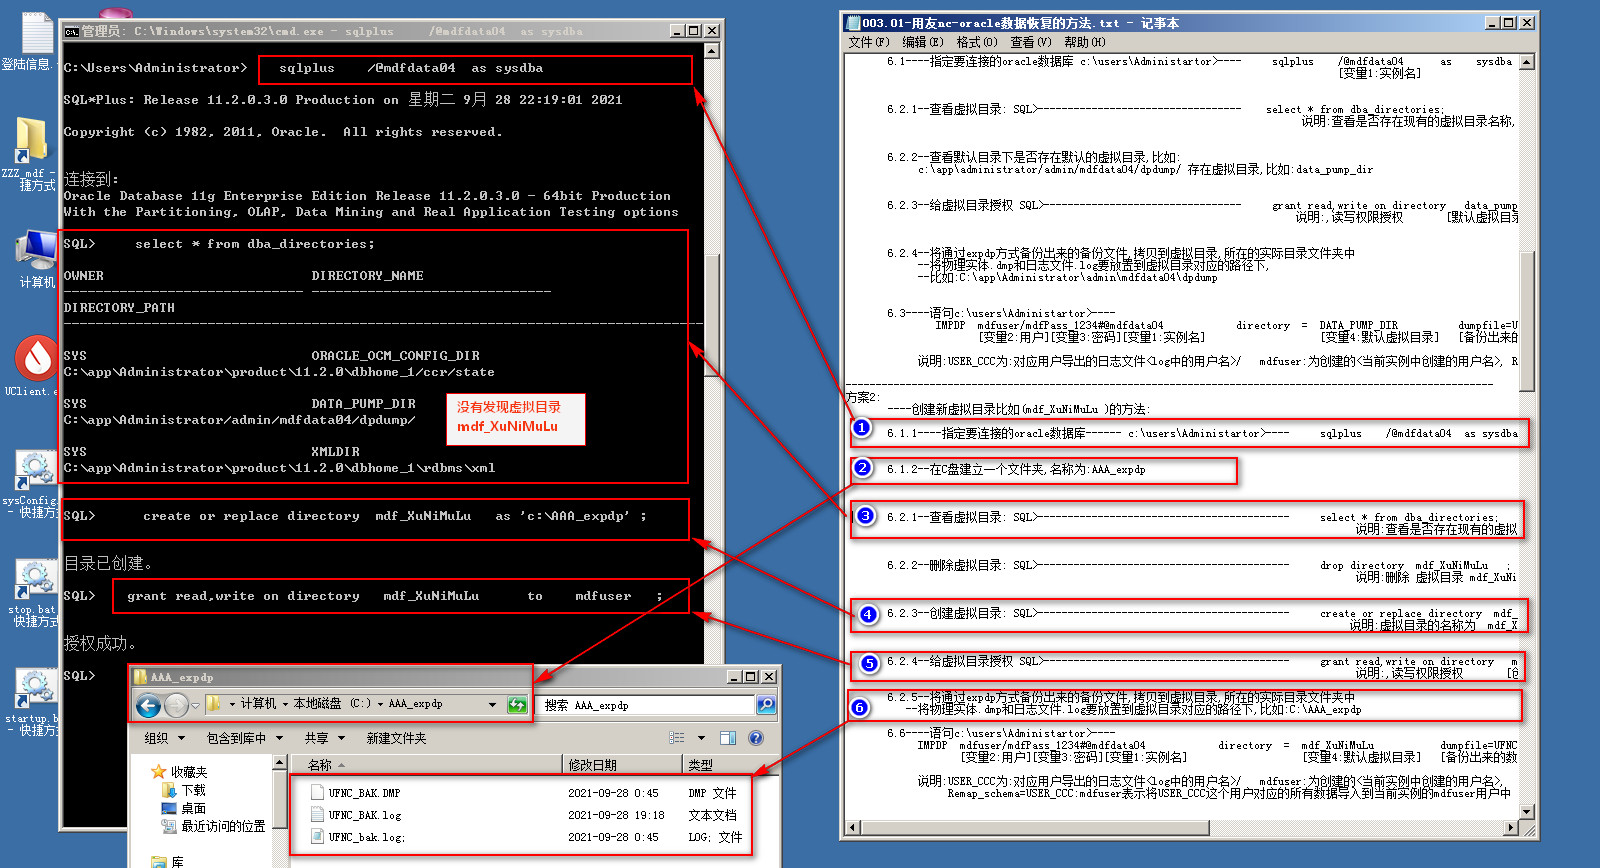
Task: Open the 共享 dropdown menu
Action: [x=324, y=738]
